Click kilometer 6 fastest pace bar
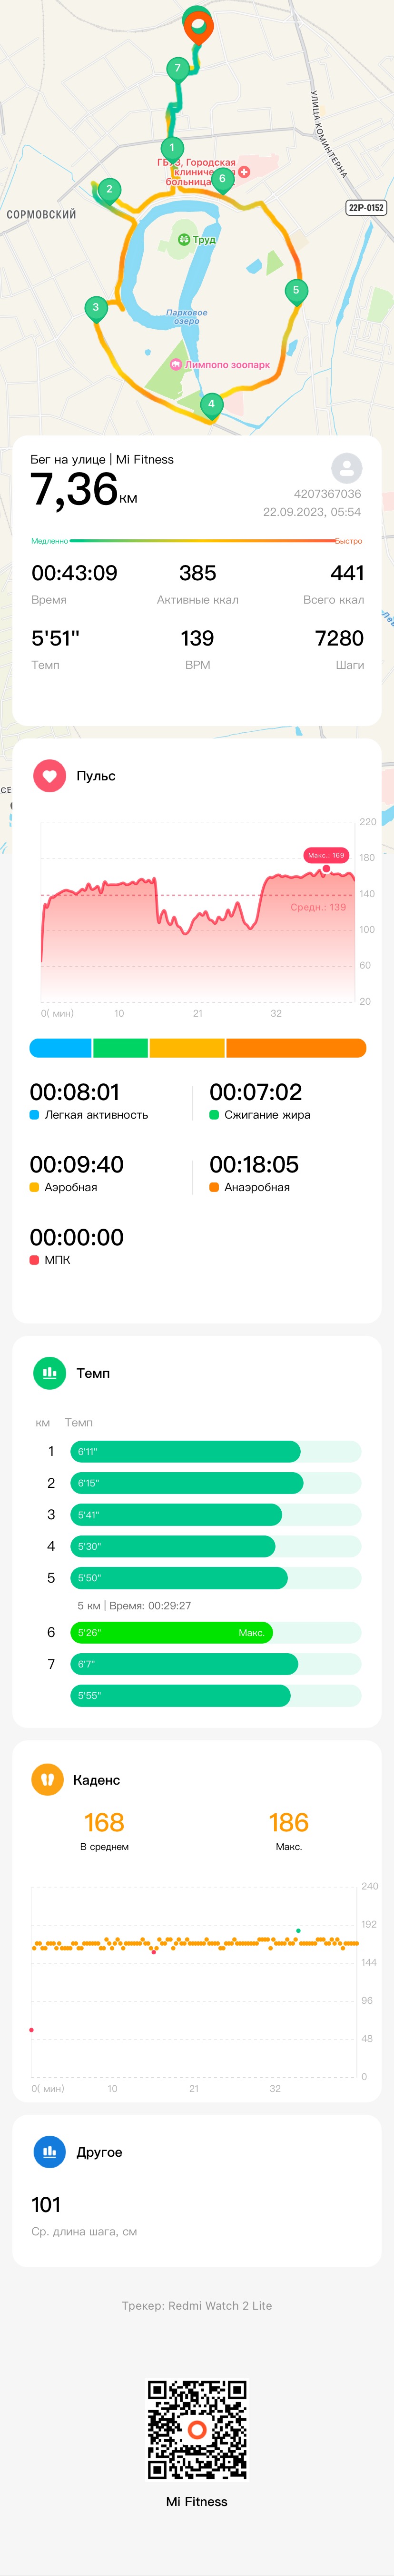 coord(171,1633)
